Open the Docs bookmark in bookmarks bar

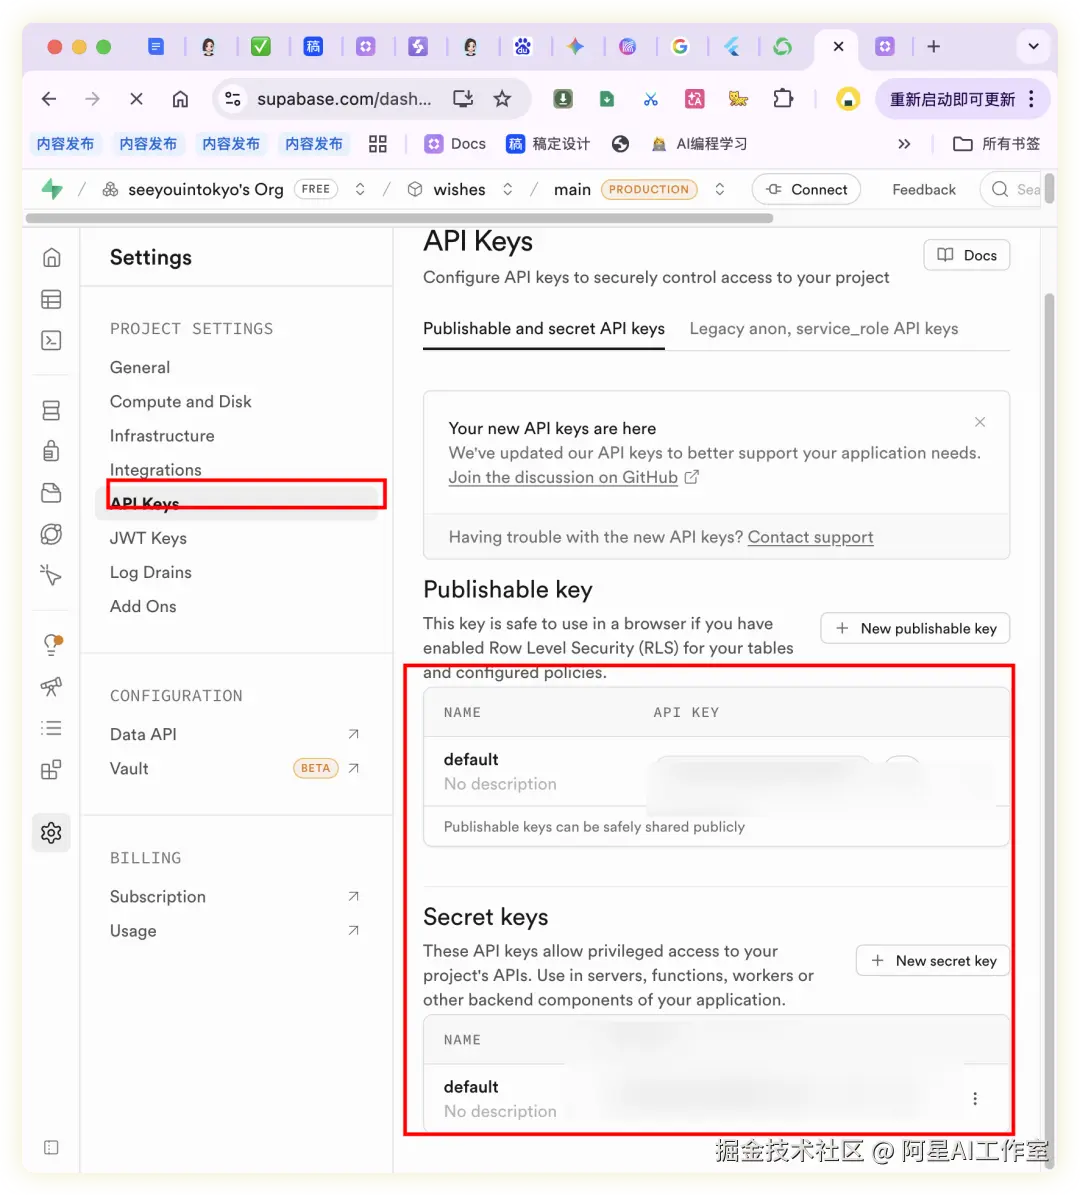(x=455, y=144)
